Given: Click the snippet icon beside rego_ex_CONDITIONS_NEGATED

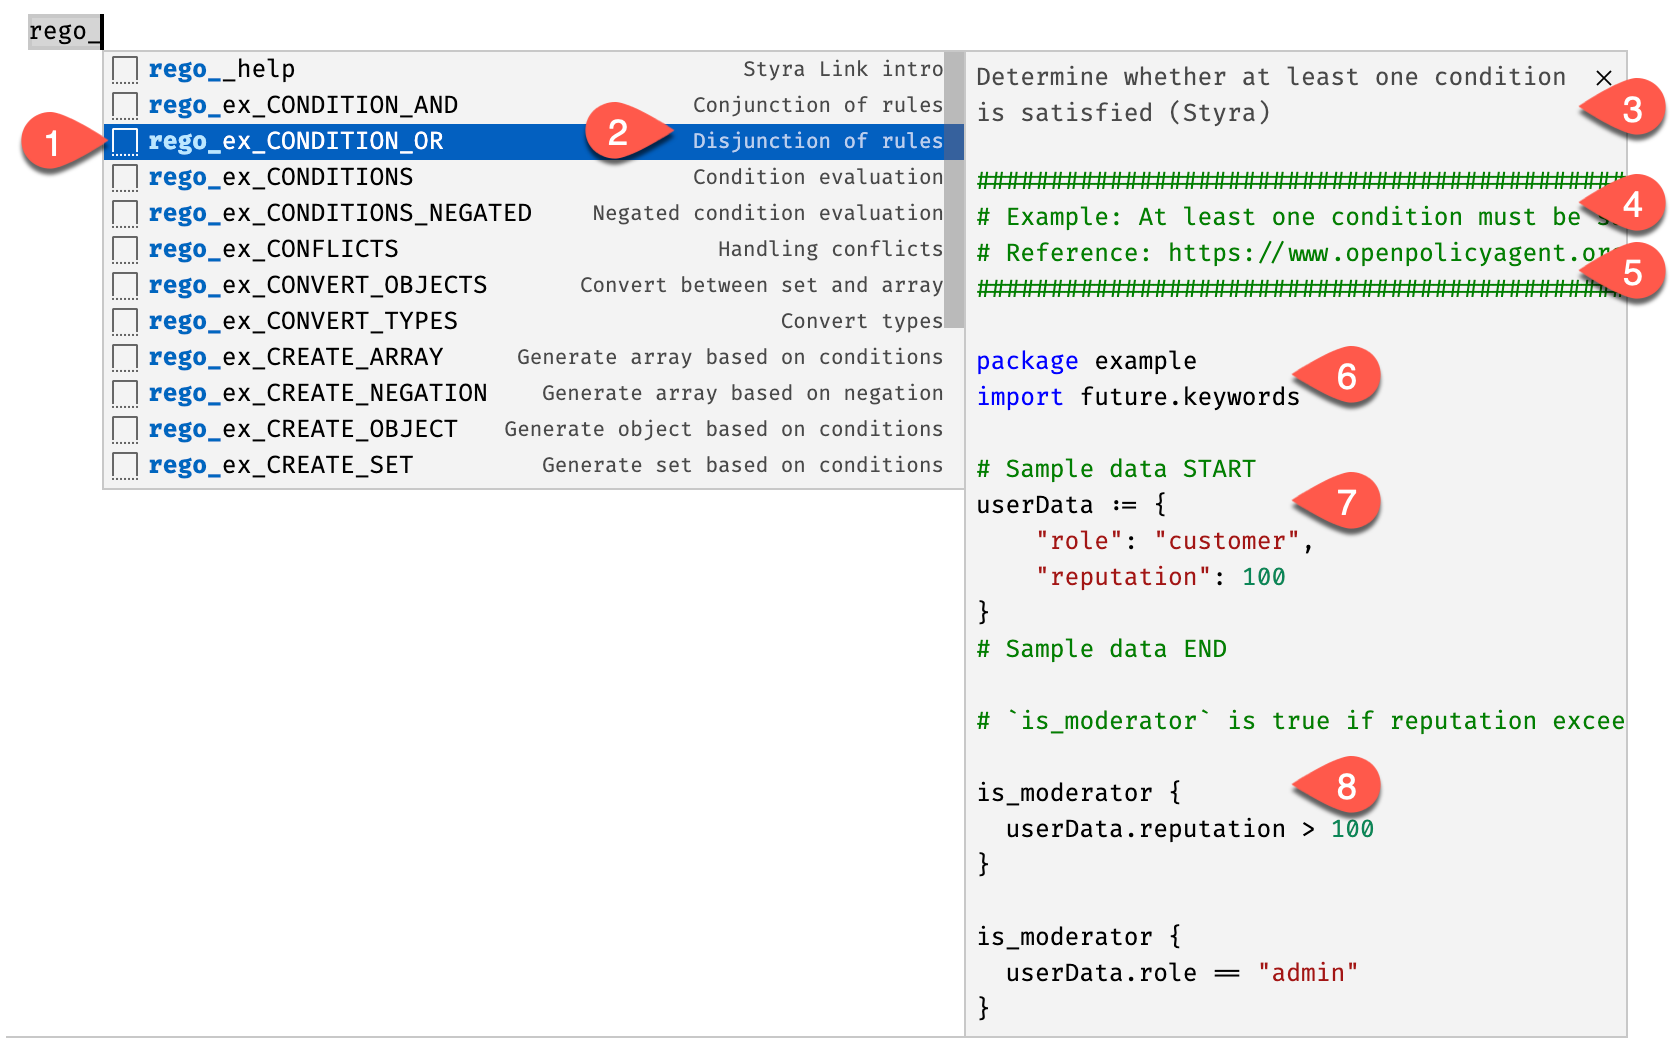Looking at the screenshot, I should 125,213.
